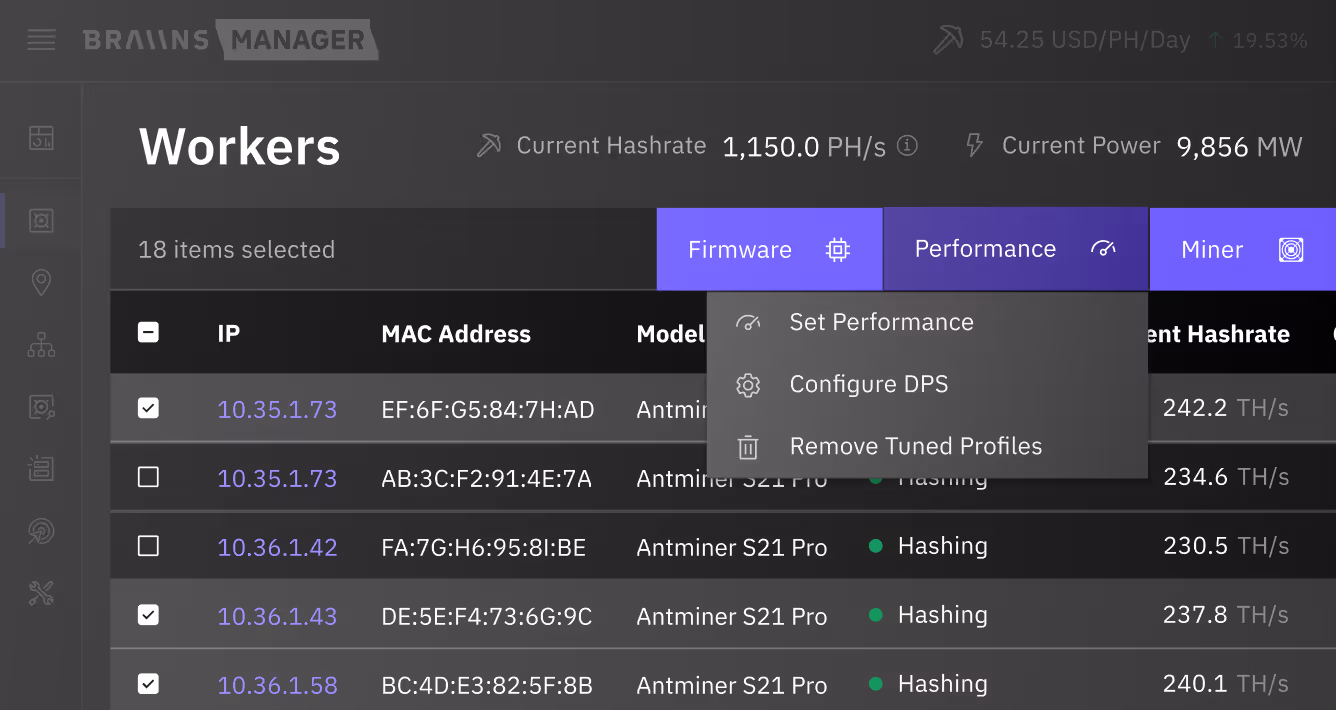Open the Miner actions dropdown
Image resolution: width=1336 pixels, height=710 pixels.
(1243, 249)
